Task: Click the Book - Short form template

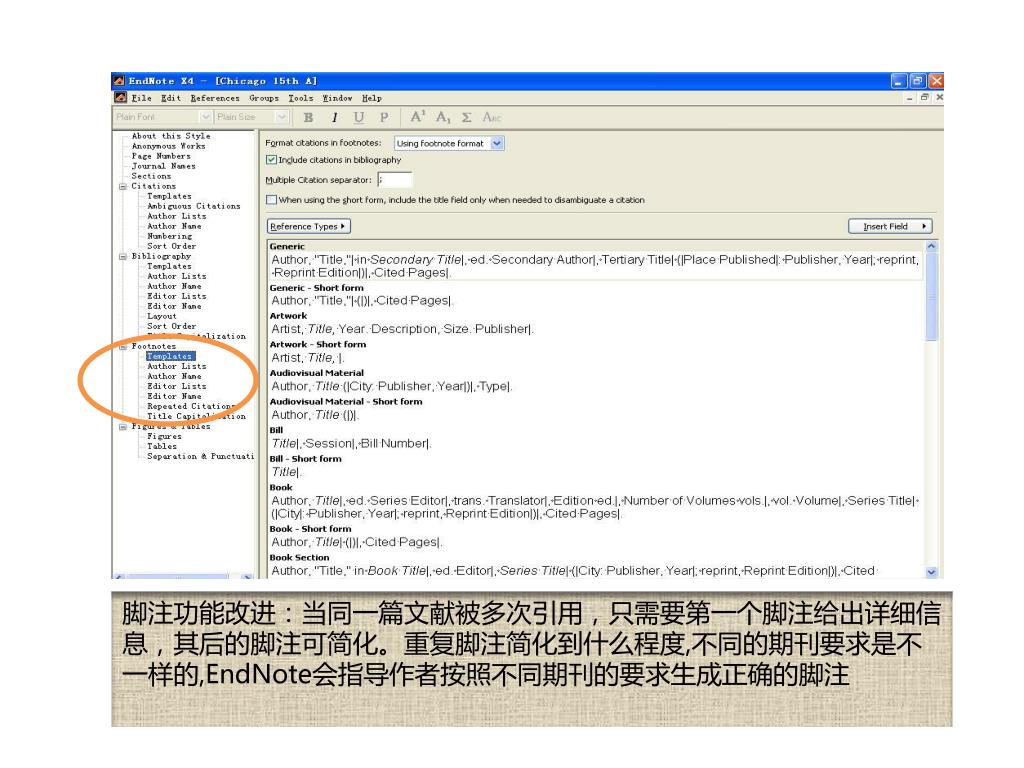Action: coord(357,542)
